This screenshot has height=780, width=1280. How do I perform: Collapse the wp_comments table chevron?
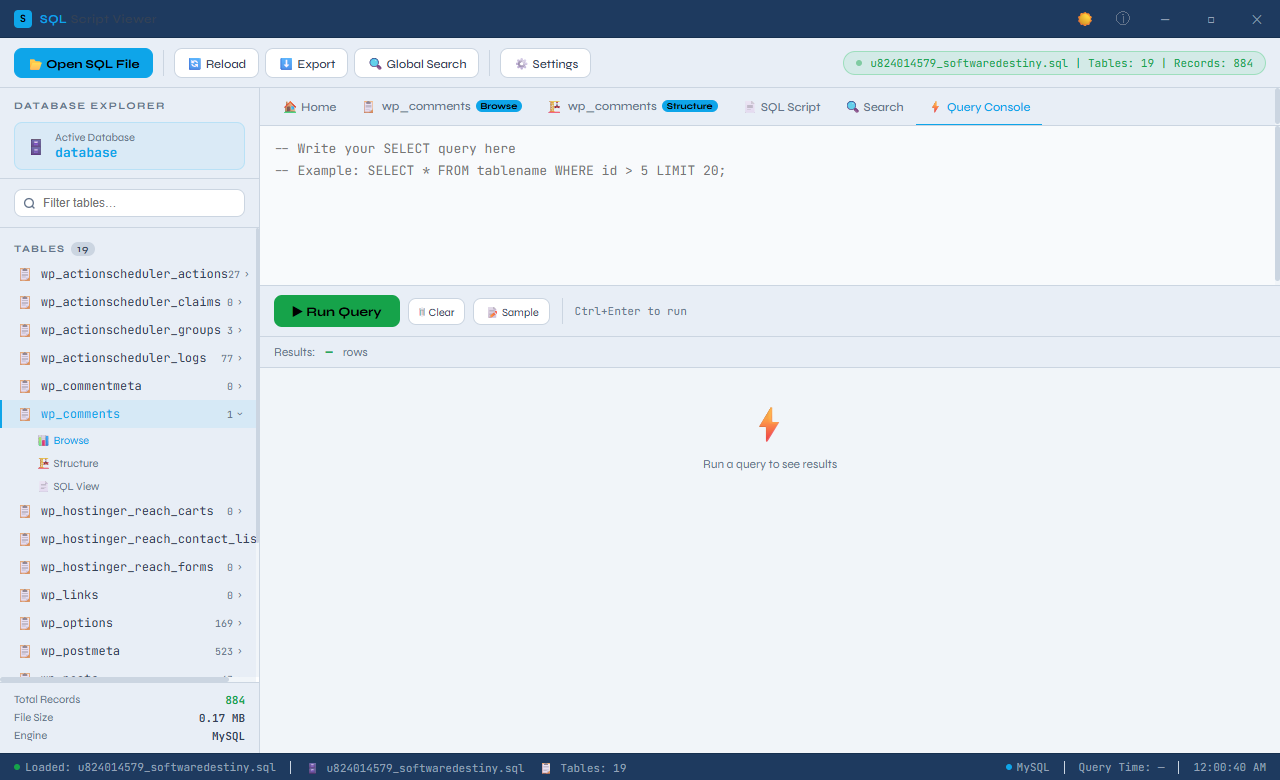pos(240,414)
